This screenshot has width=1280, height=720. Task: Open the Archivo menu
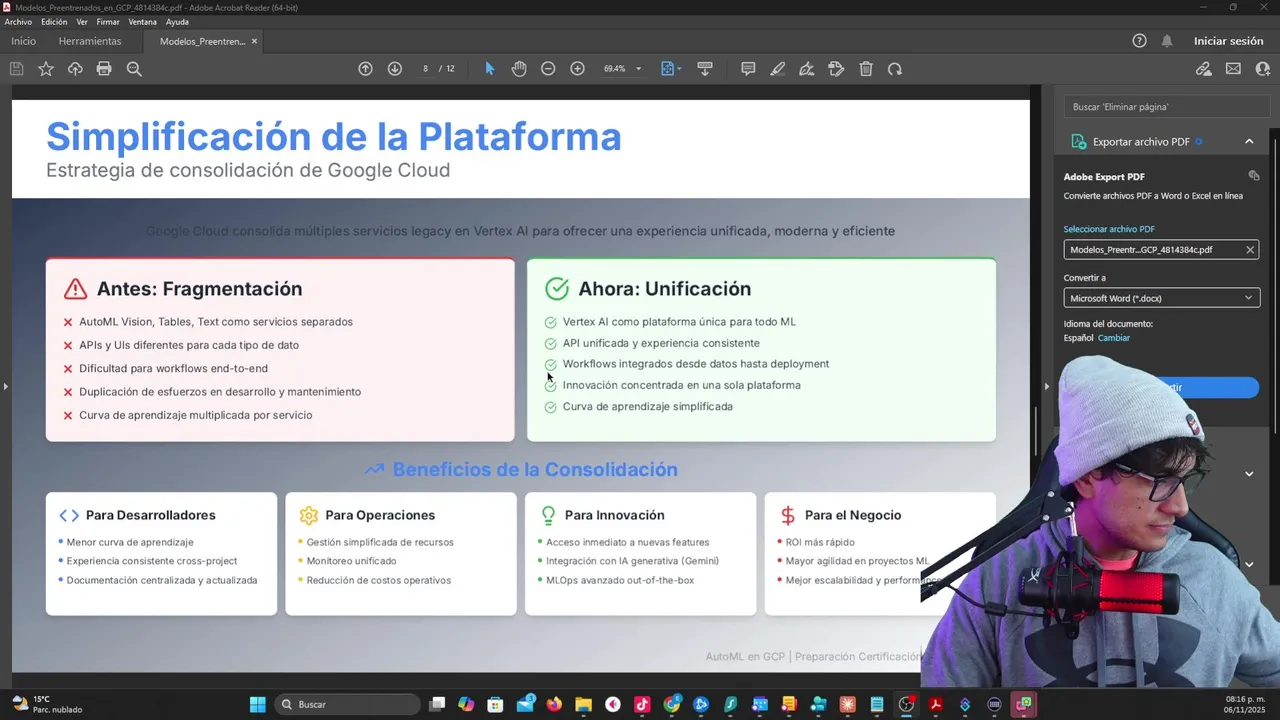(18, 22)
